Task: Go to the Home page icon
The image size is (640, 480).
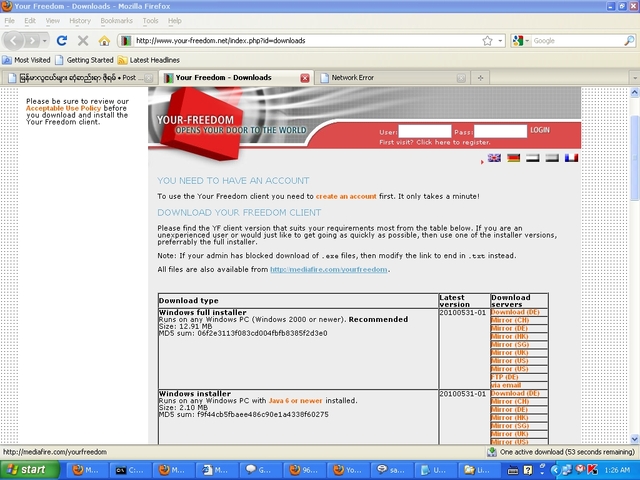Action: pos(104,40)
